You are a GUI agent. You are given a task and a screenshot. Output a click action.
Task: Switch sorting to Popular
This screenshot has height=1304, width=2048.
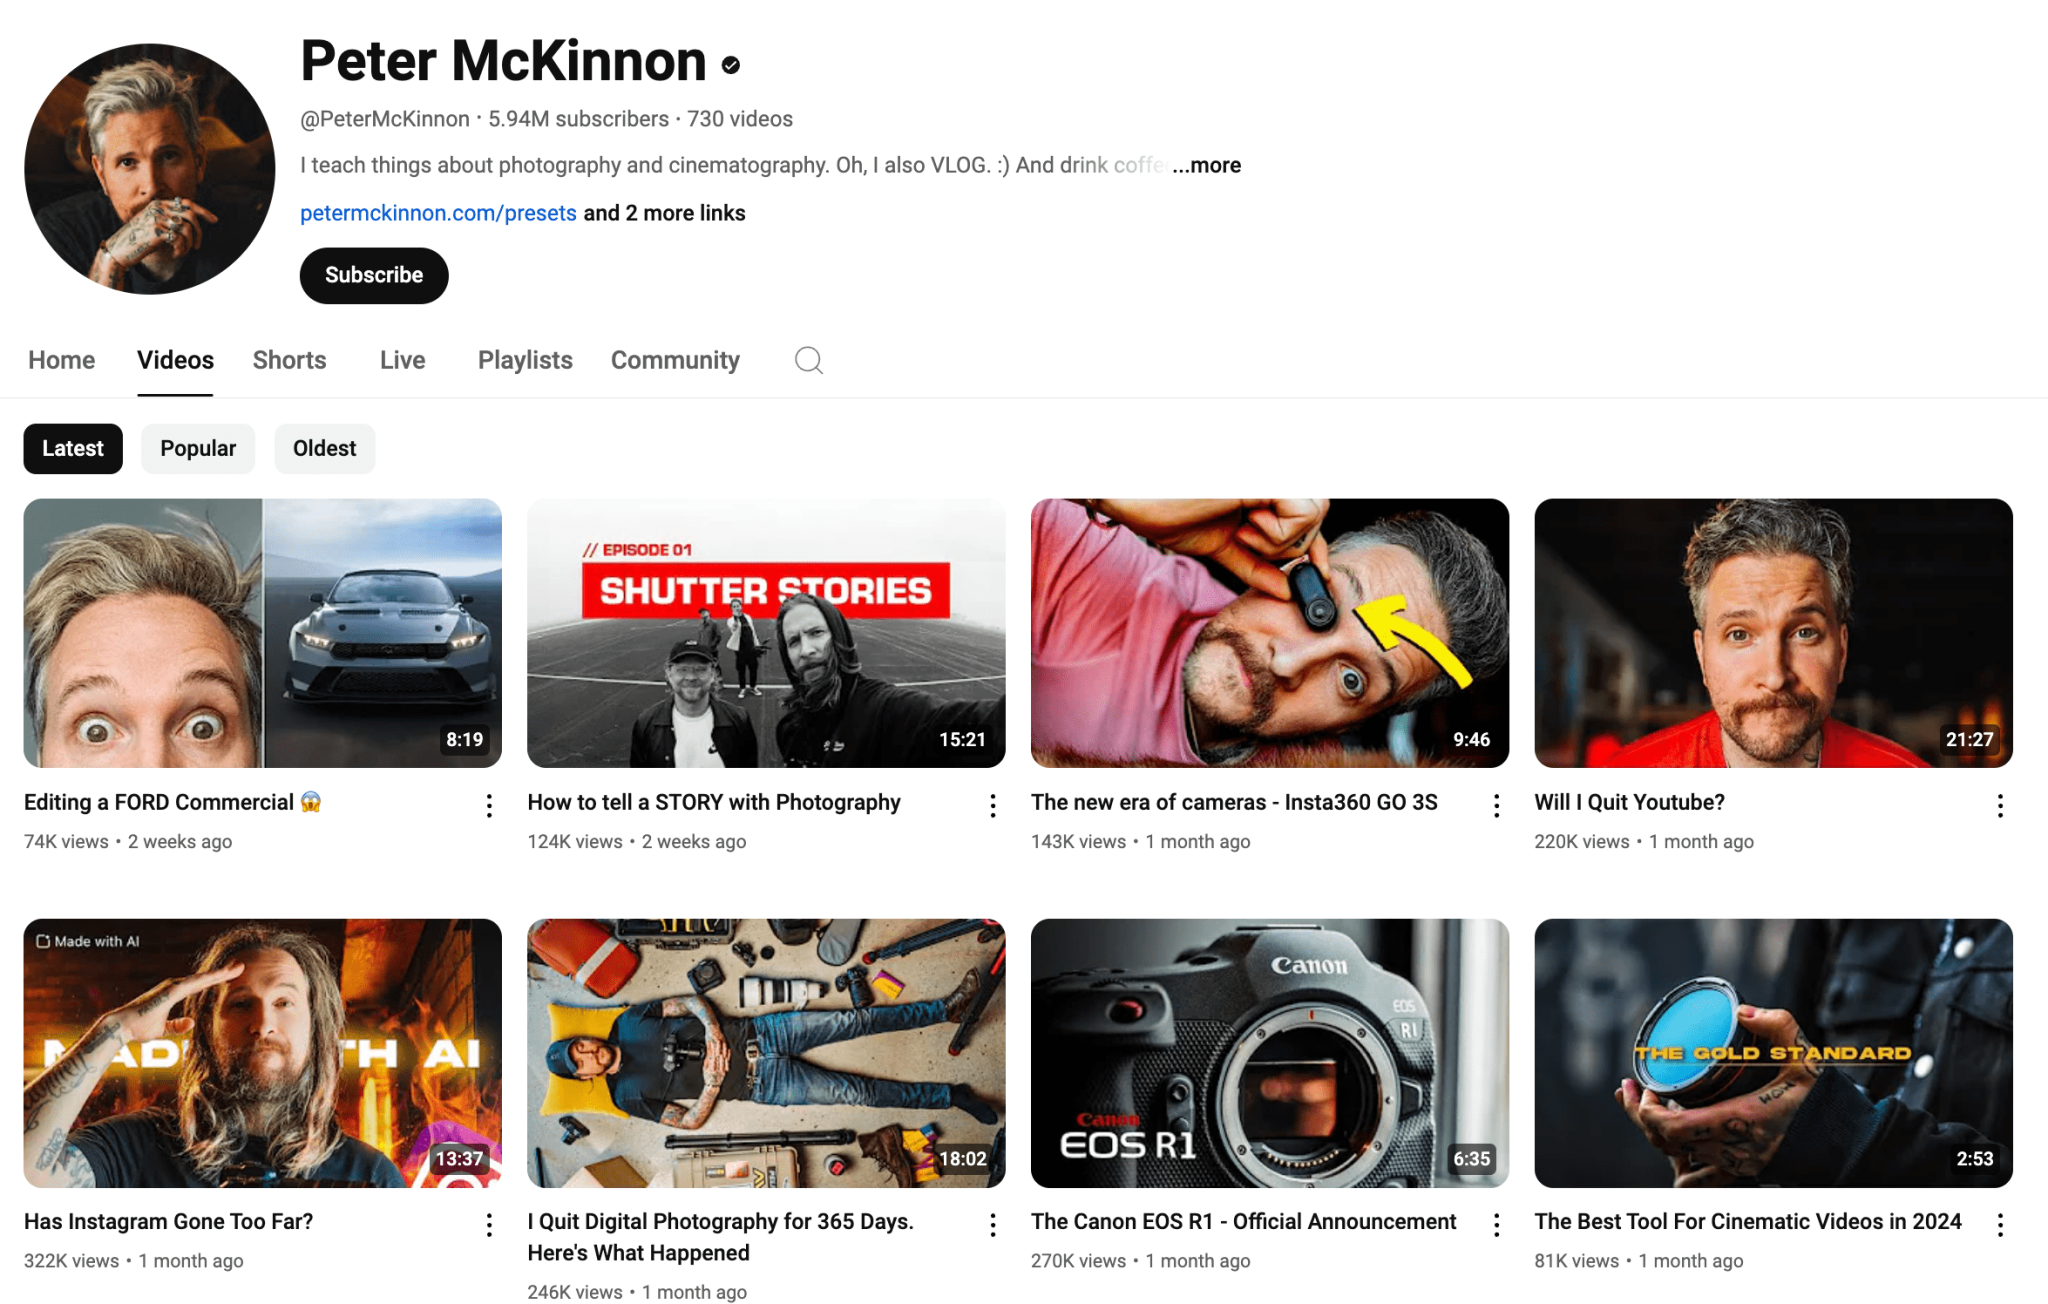(x=197, y=448)
